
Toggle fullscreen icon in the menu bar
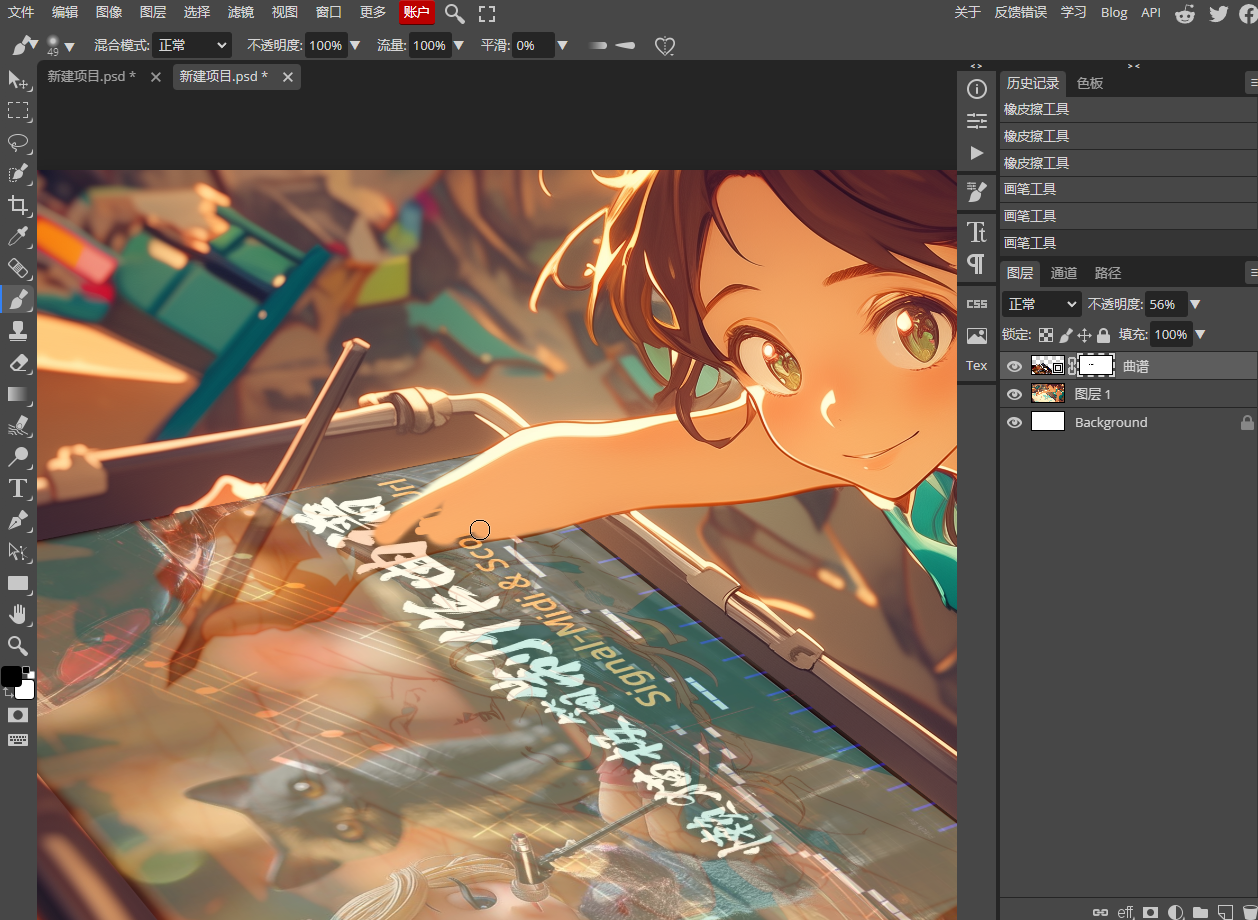coord(487,13)
